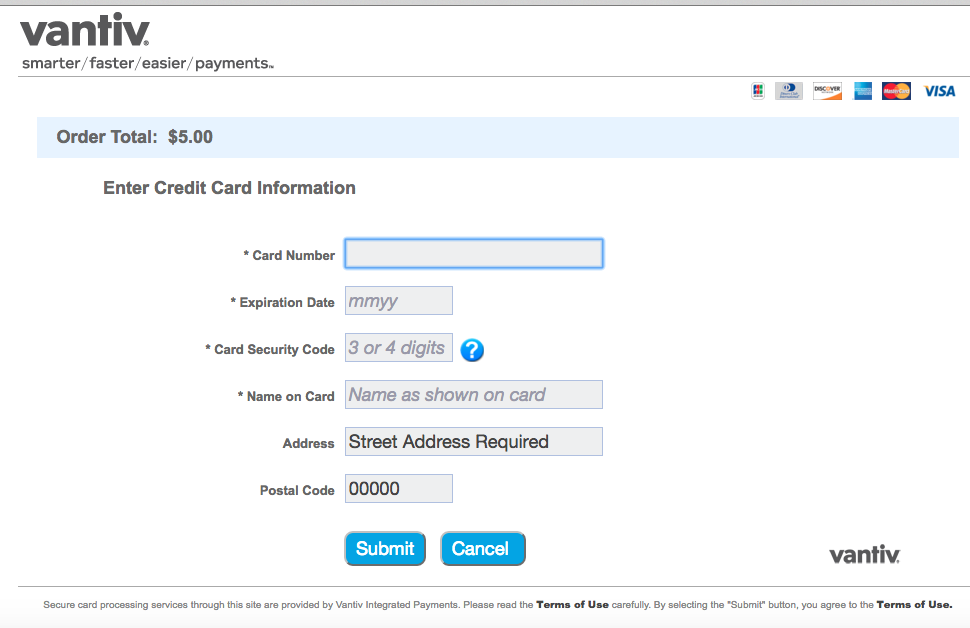Click the smarter/faster/easier/payments tagline

147,63
